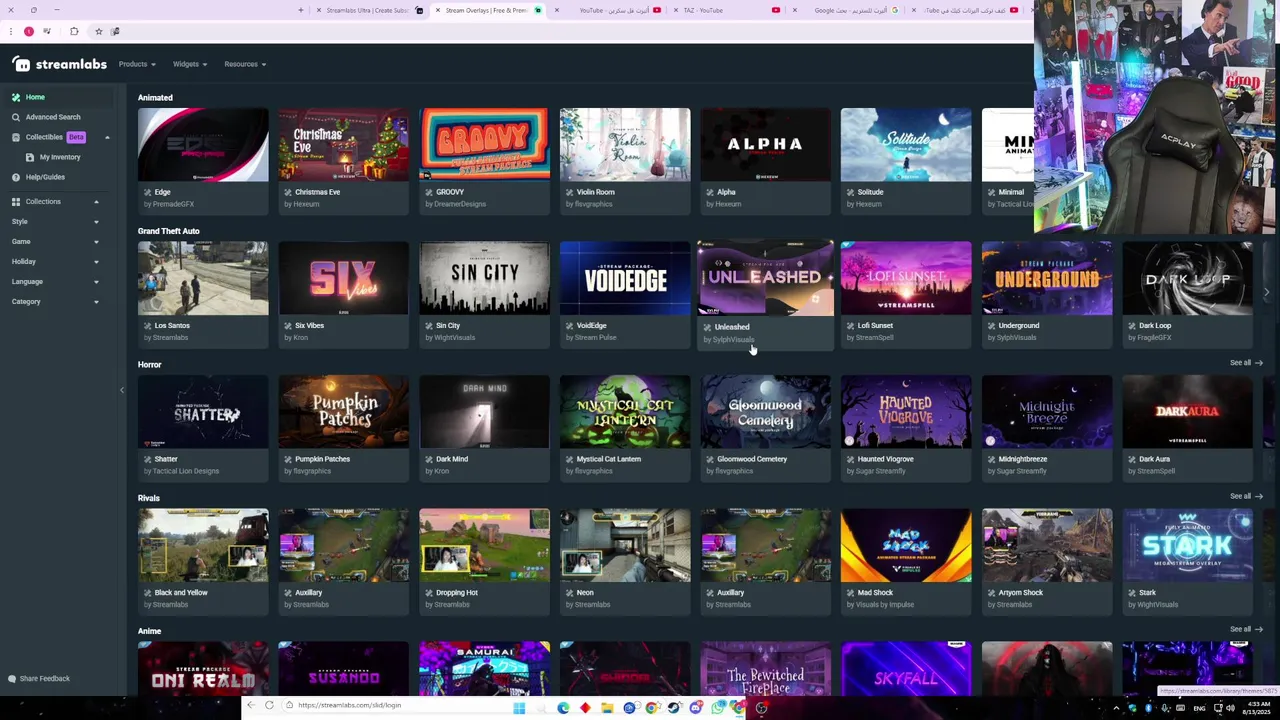
Task: Open the Violin Room overlay thumbnail
Action: pos(625,145)
